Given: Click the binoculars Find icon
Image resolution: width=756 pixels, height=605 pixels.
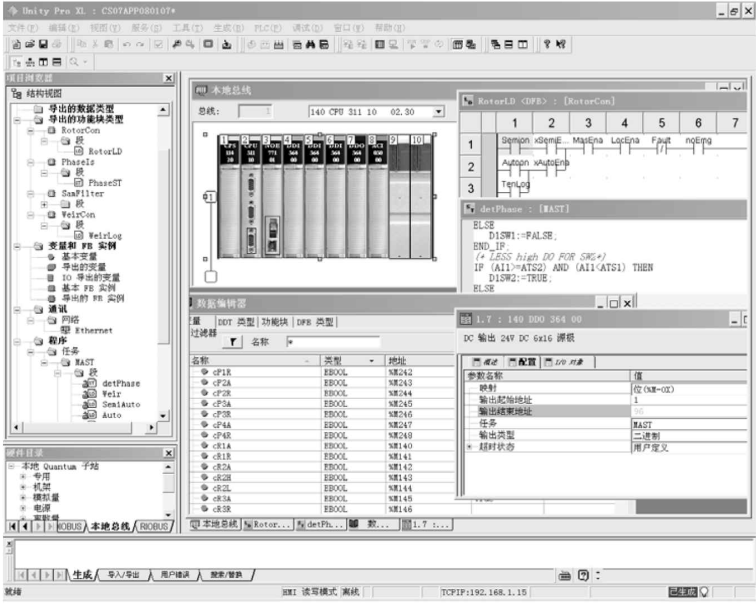Looking at the screenshot, I should [310, 44].
